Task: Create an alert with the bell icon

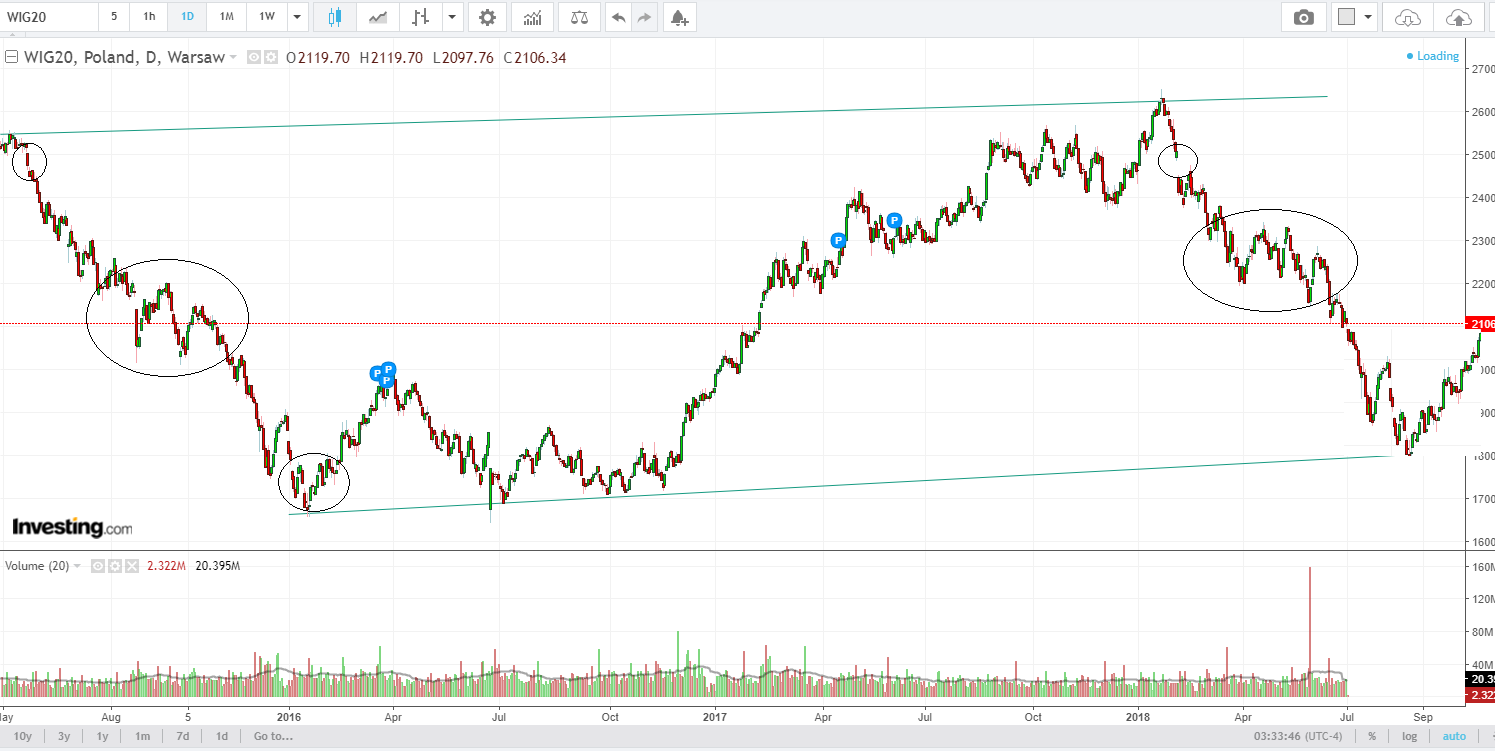Action: [679, 17]
